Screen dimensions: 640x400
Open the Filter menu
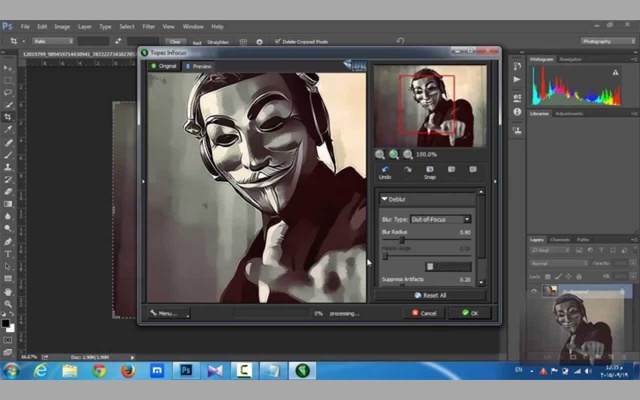pyautogui.click(x=148, y=26)
